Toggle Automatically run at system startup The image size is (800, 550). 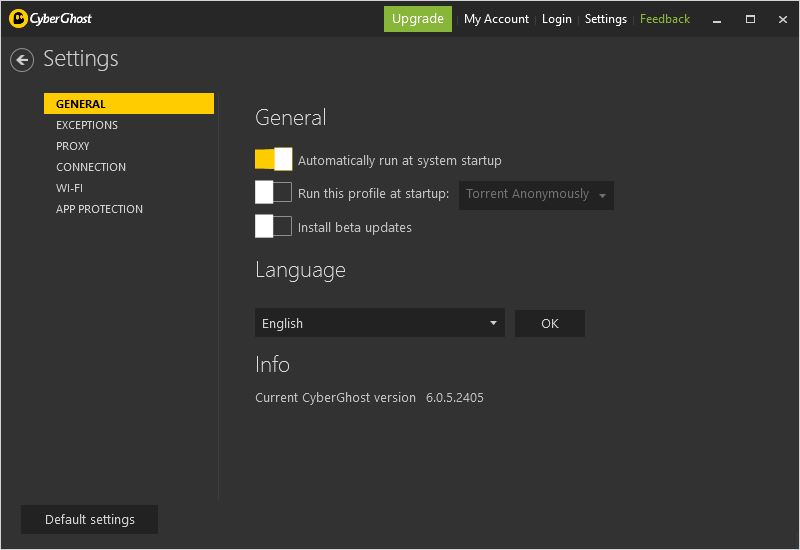[273, 159]
